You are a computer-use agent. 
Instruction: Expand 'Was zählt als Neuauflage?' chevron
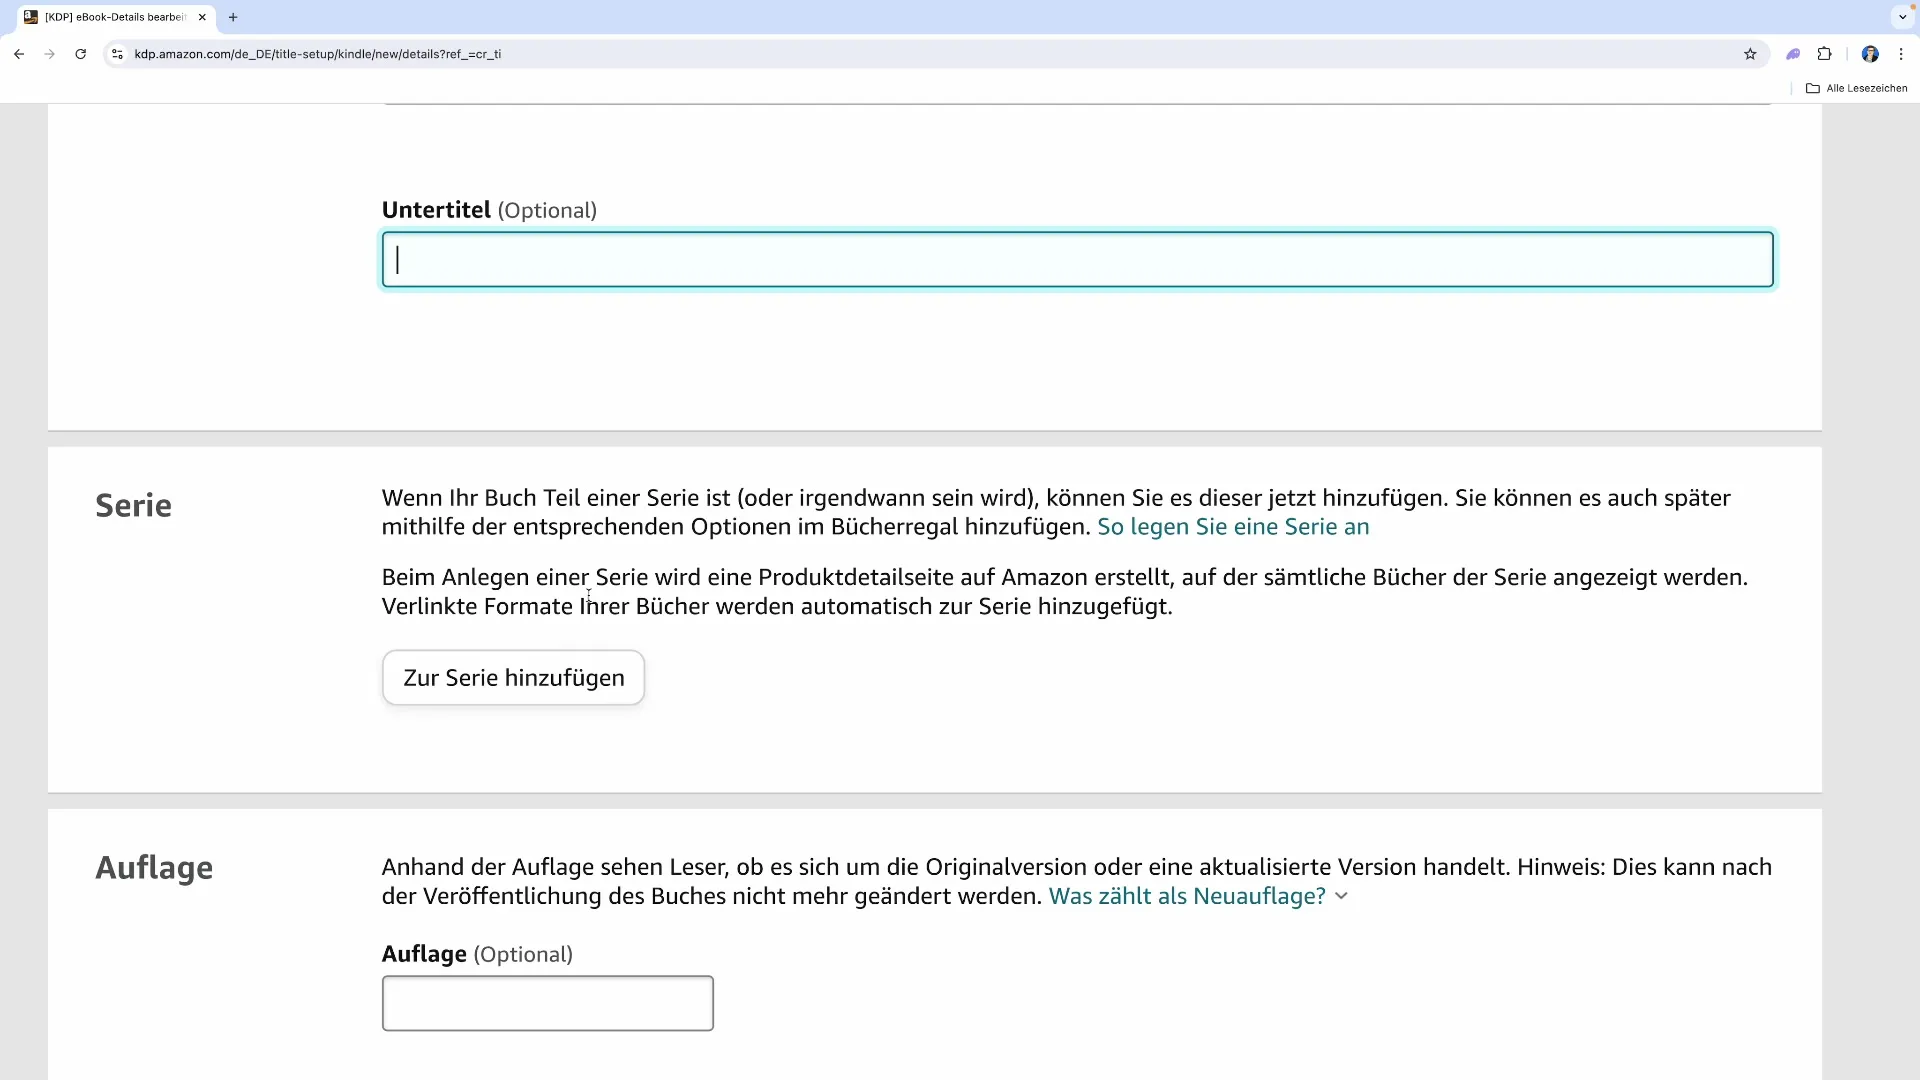click(1341, 896)
